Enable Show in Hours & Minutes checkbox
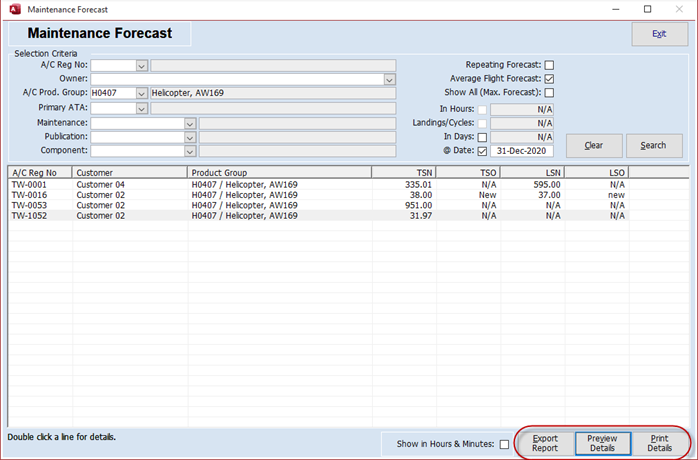 pos(504,444)
